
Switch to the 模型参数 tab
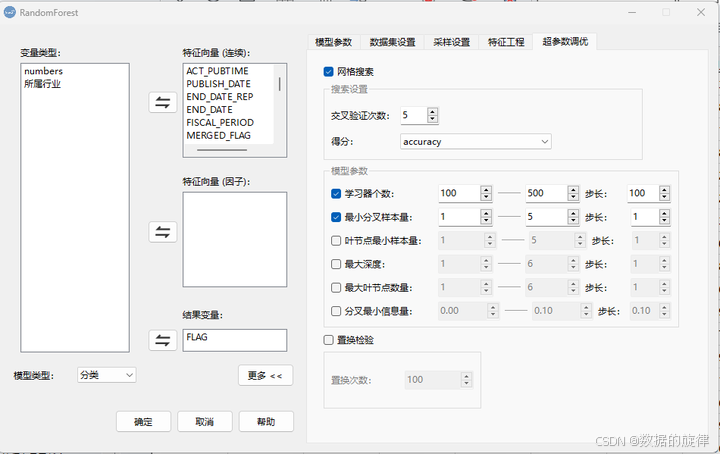(333, 42)
